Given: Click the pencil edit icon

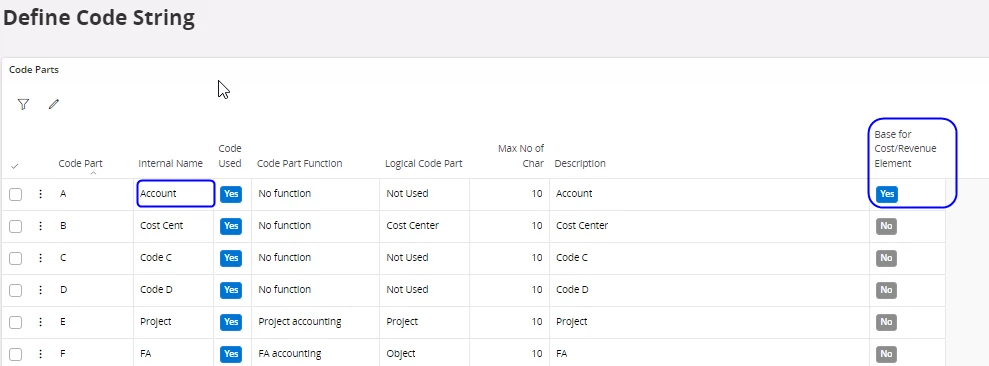Looking at the screenshot, I should (54, 104).
